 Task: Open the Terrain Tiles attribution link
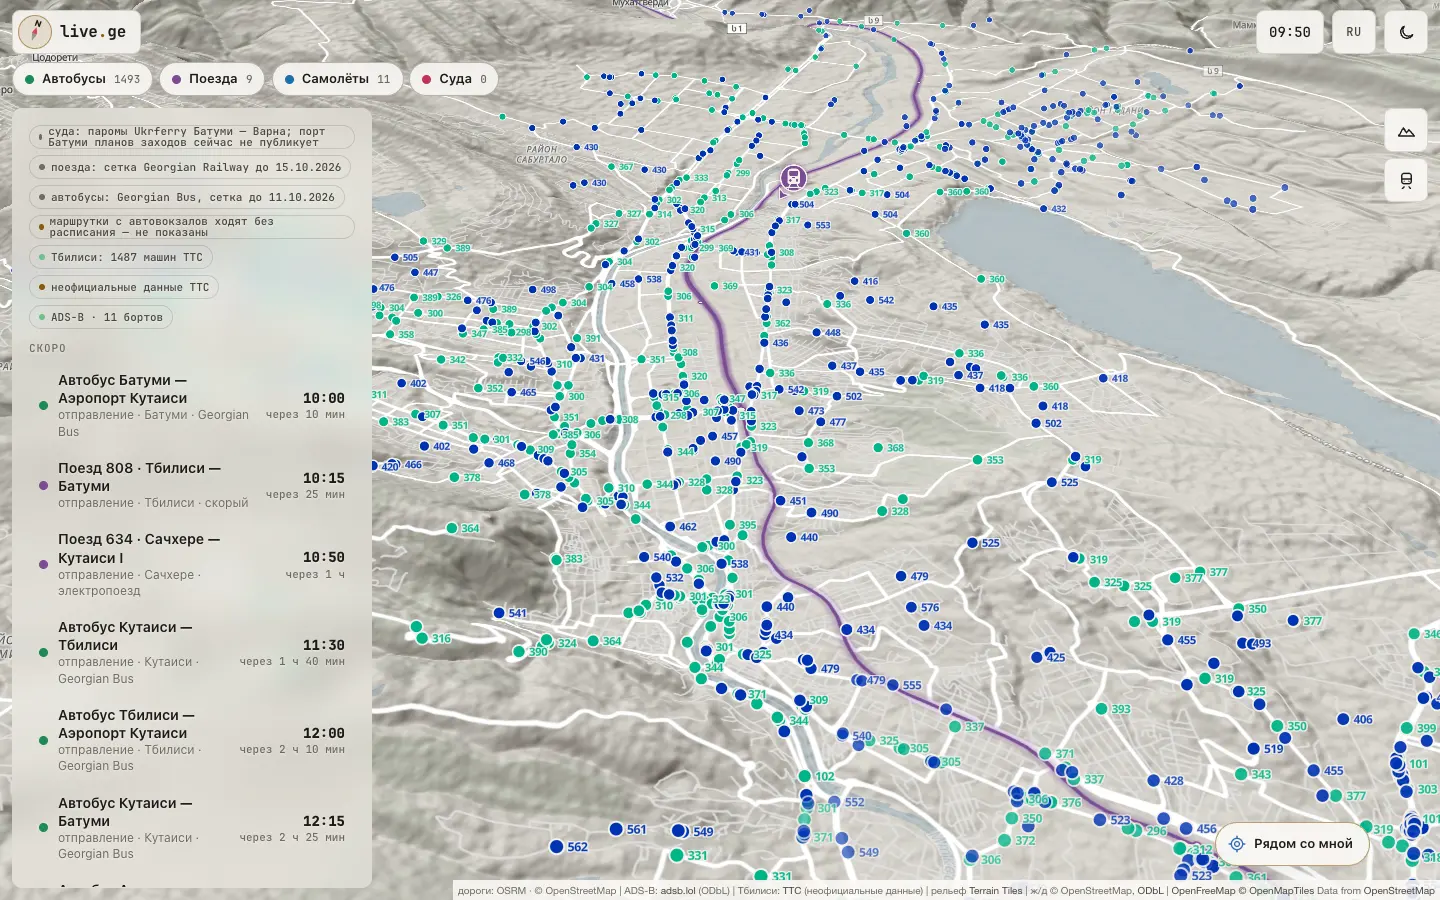996,891
